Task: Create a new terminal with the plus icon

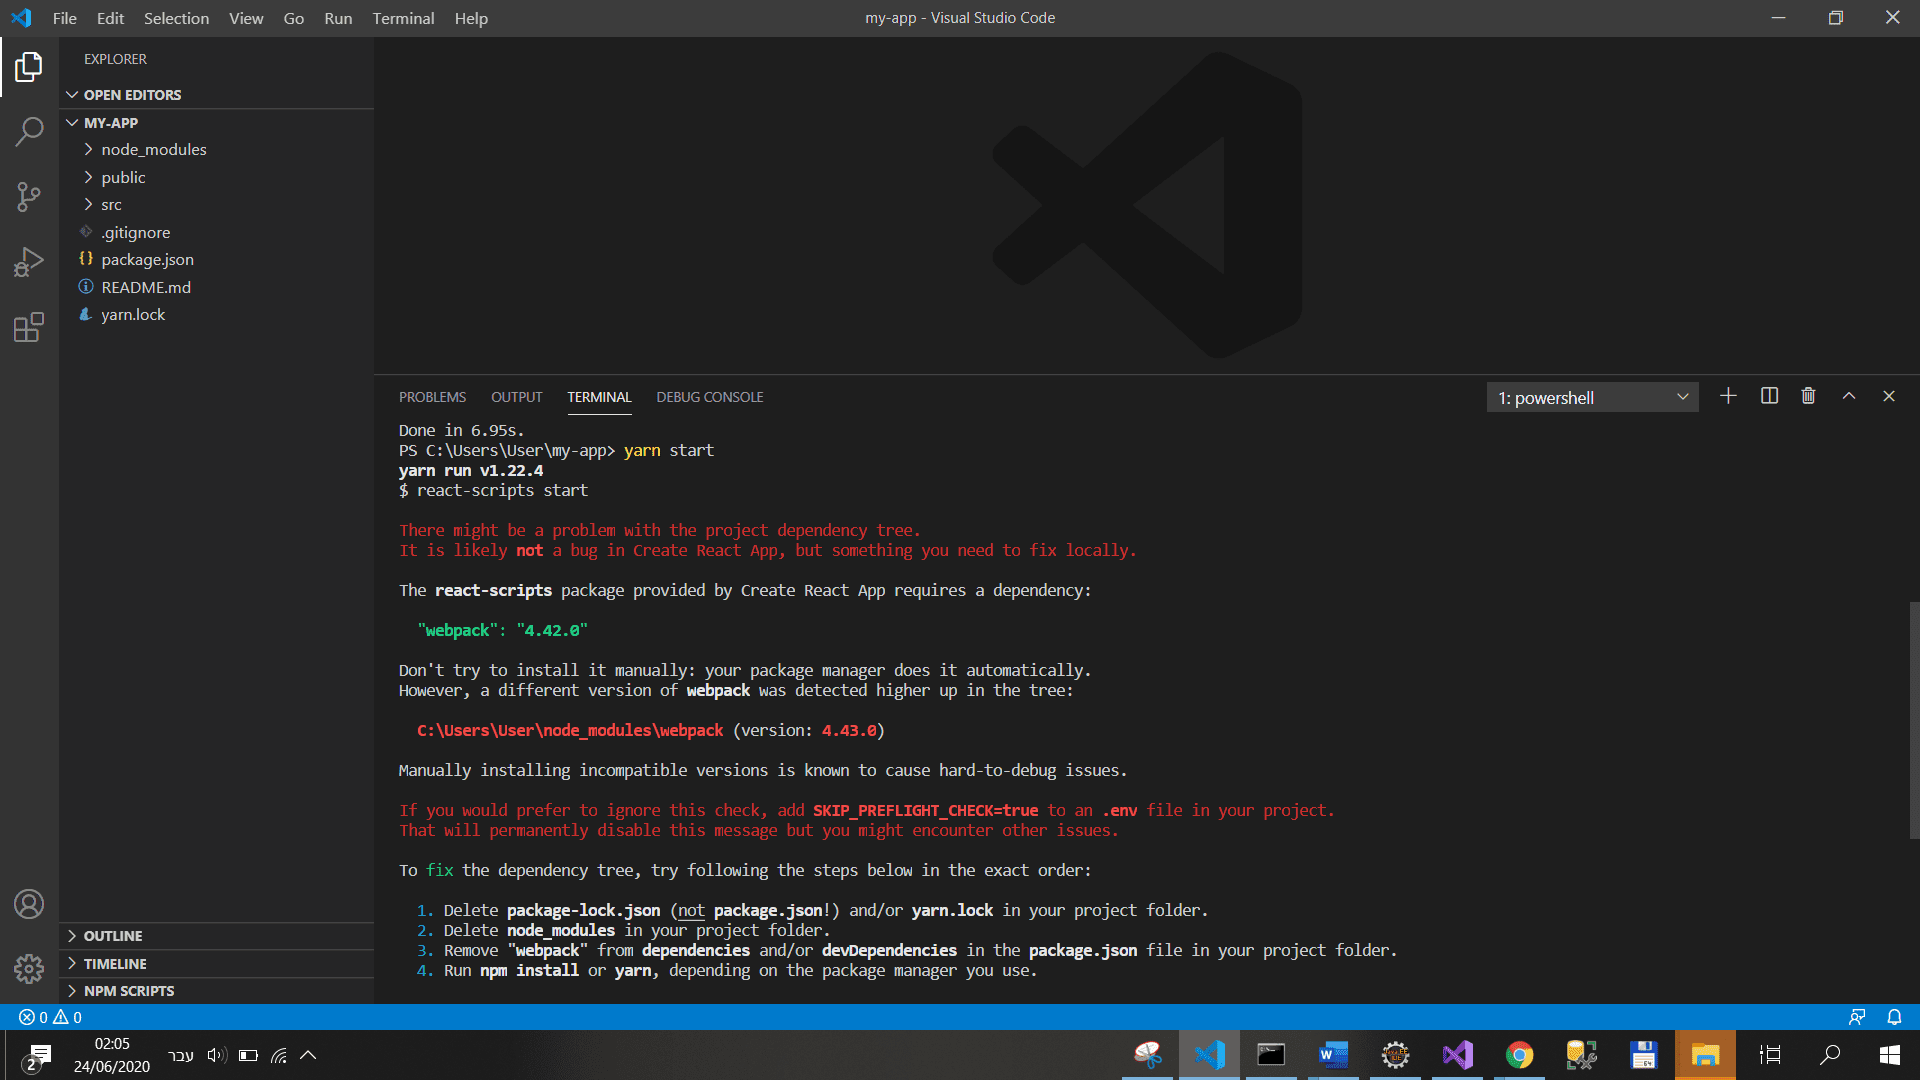Action: coord(1728,396)
